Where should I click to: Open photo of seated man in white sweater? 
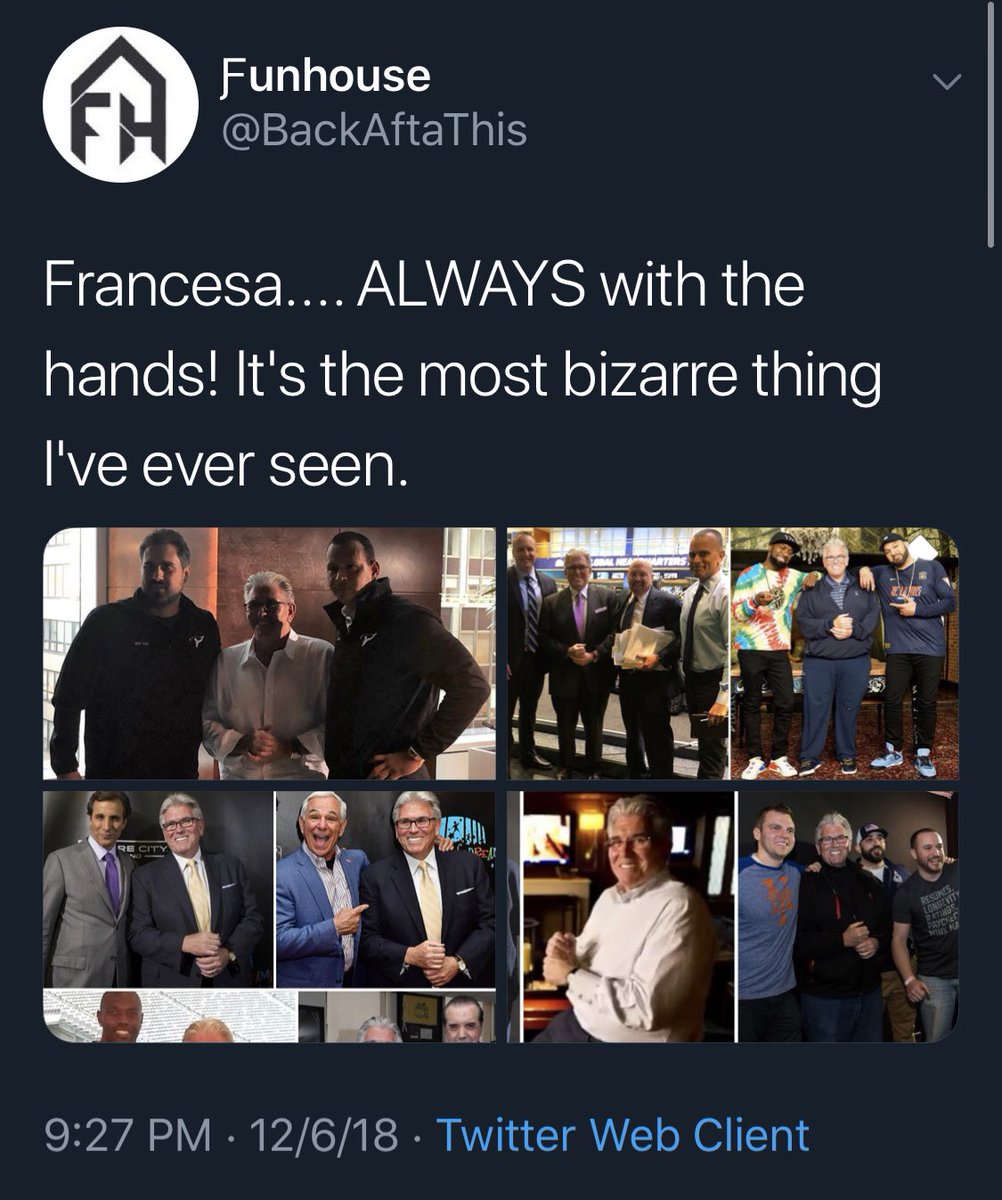click(x=620, y=916)
